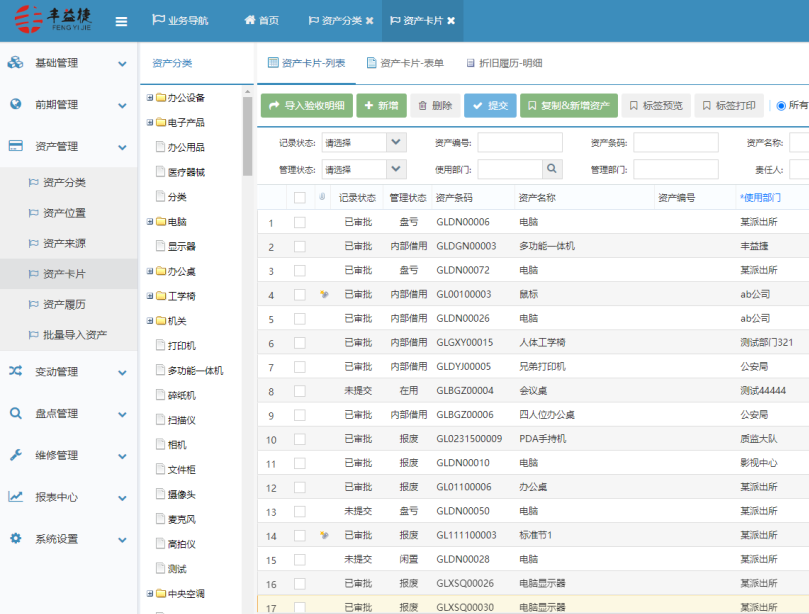Expand the 办公桌 tree node
809x614 pixels.
click(150, 271)
